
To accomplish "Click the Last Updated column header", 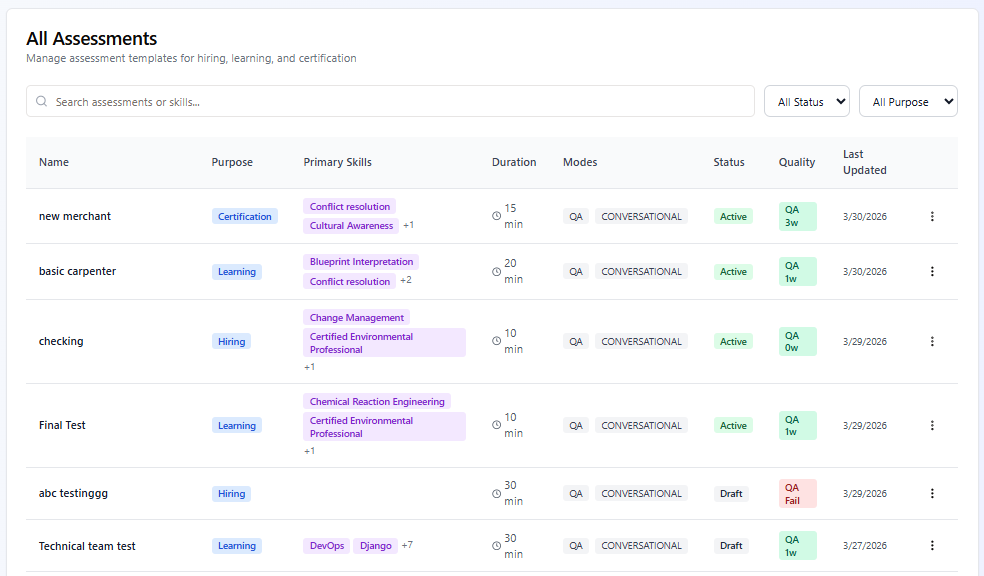I will point(864,162).
